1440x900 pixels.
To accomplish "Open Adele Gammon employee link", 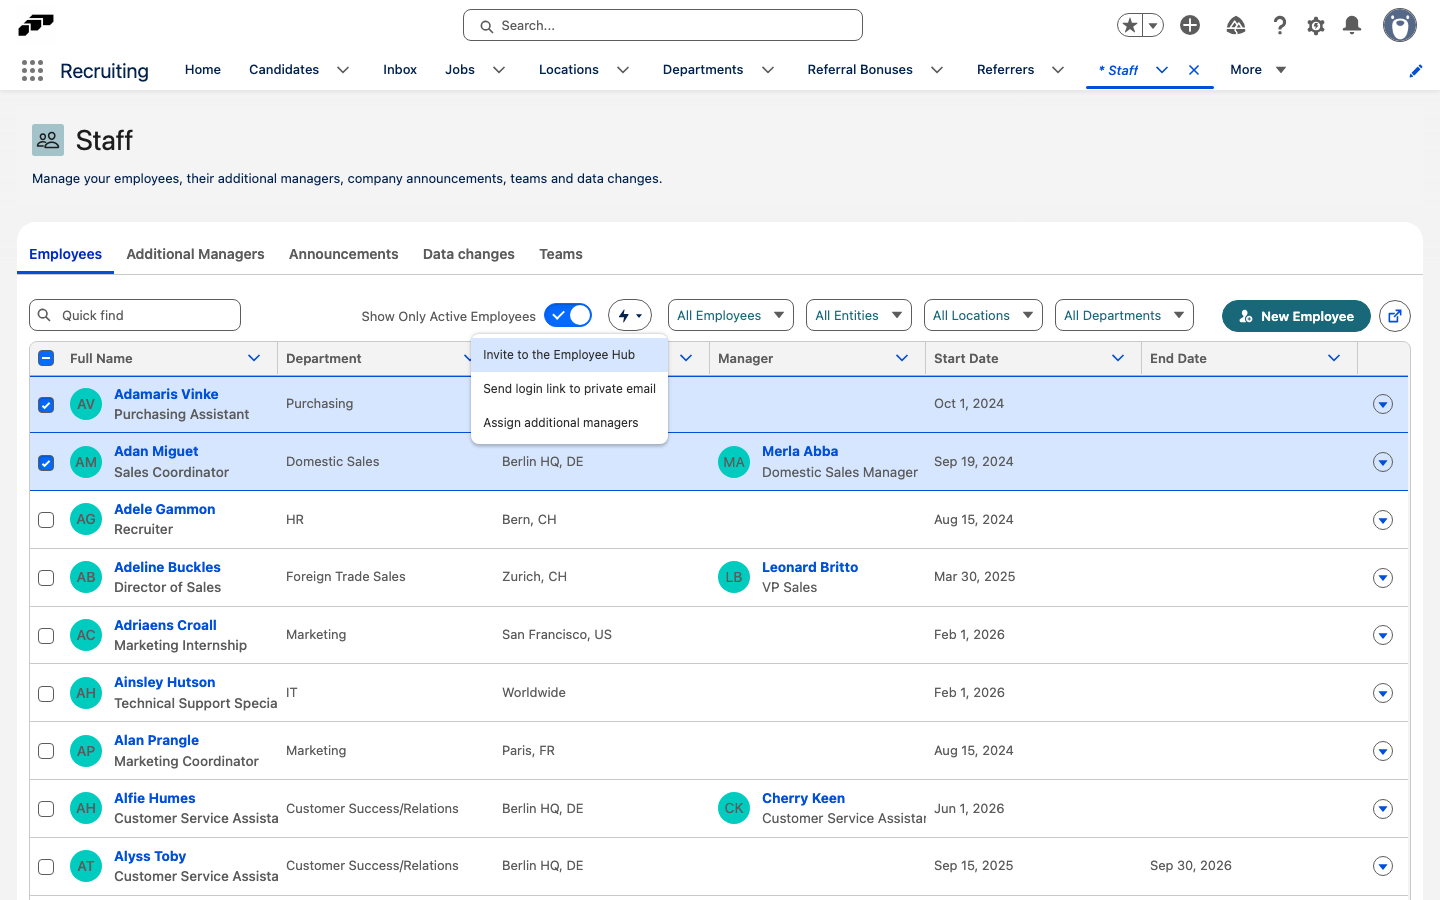I will [x=164, y=509].
